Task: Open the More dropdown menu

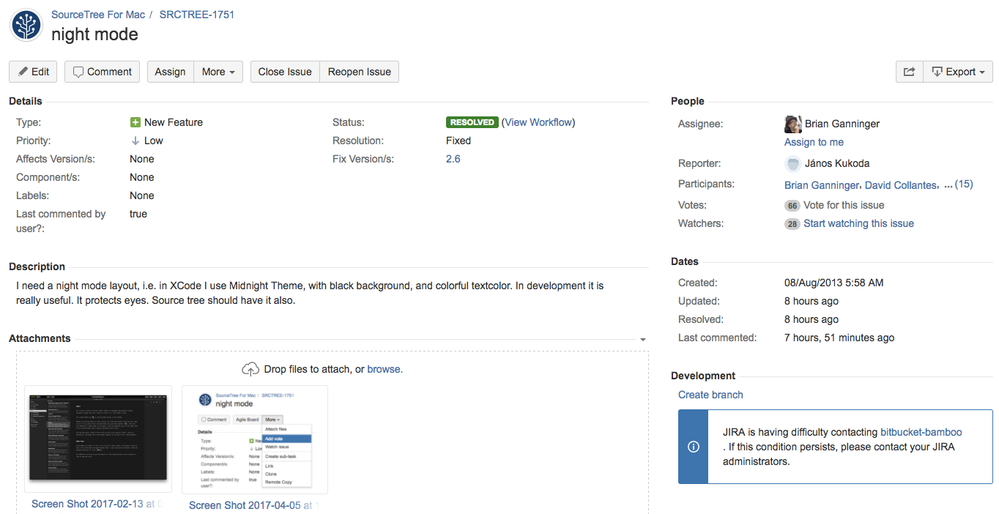Action: click(x=218, y=72)
